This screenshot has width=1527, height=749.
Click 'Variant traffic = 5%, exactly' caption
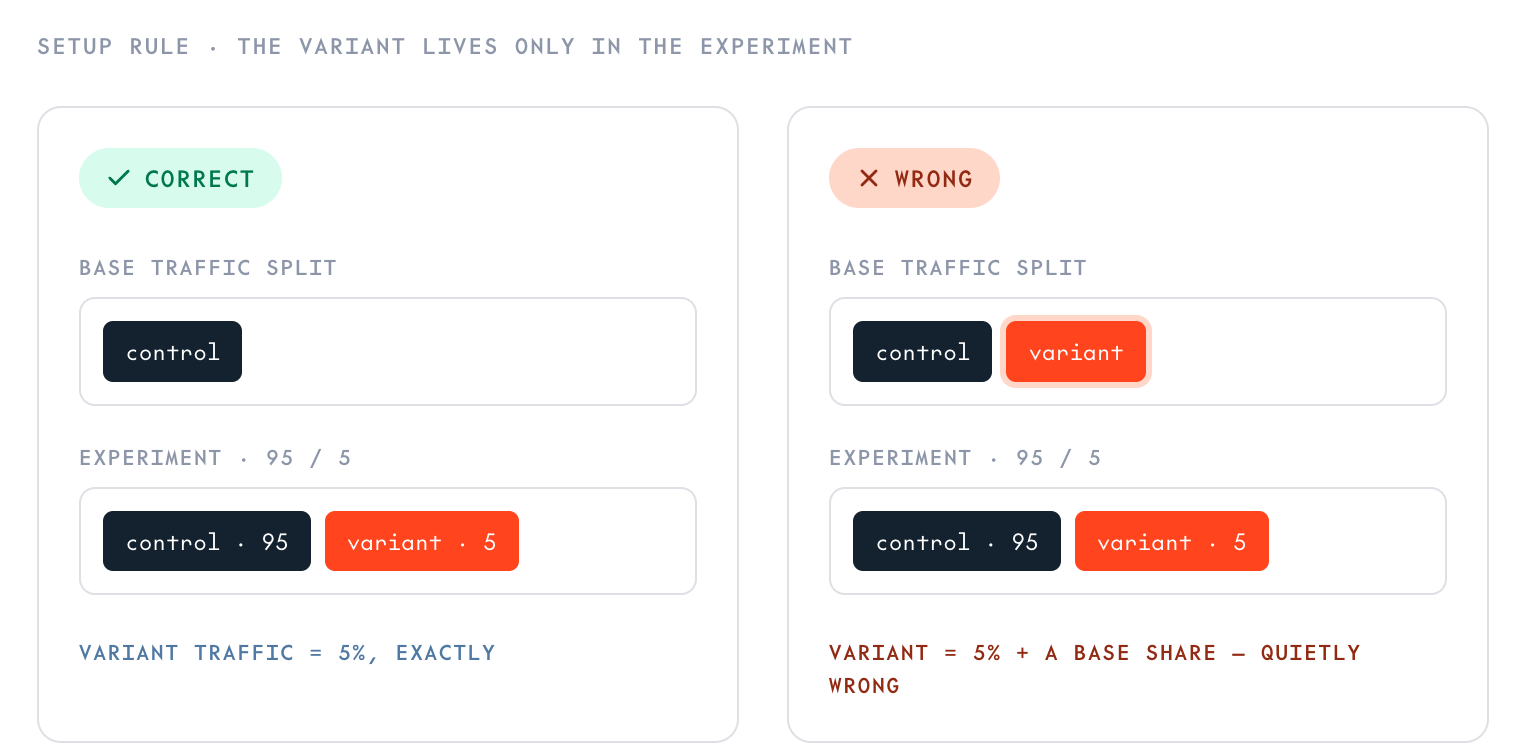[x=288, y=653]
